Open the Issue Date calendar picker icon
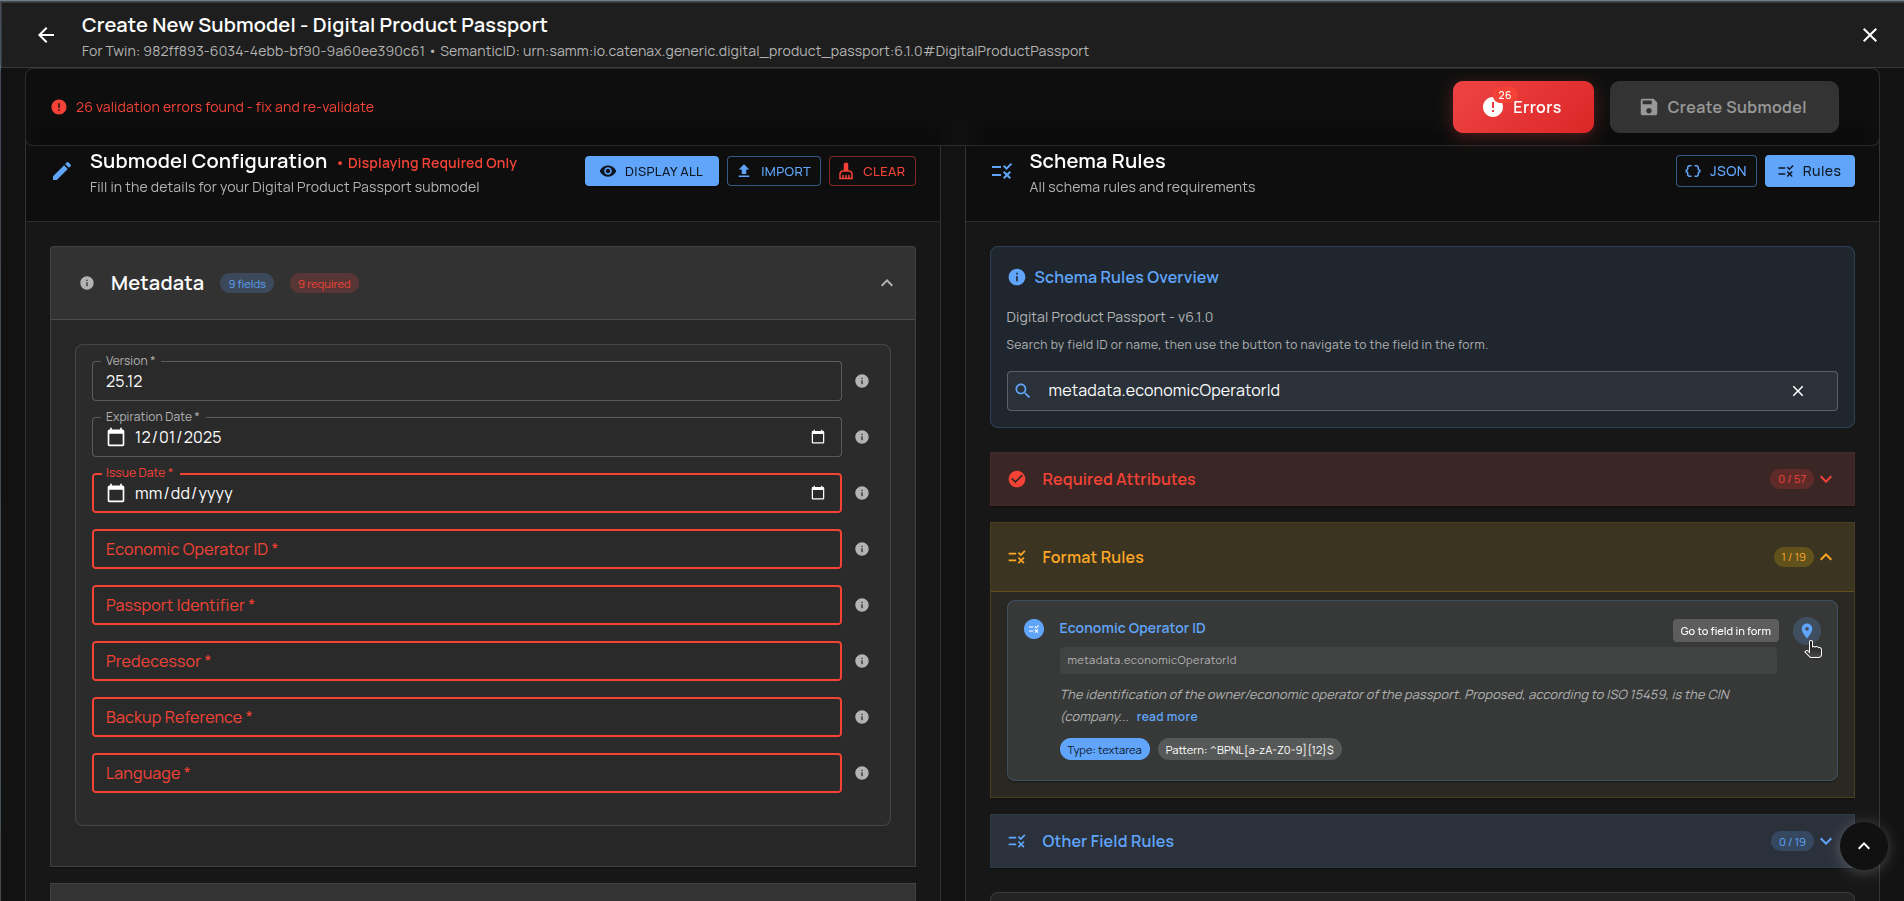The height and width of the screenshot is (901, 1904). pyautogui.click(x=818, y=493)
